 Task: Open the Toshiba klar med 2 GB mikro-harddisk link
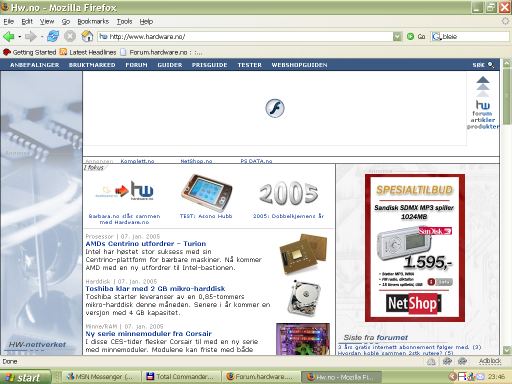(x=155, y=288)
